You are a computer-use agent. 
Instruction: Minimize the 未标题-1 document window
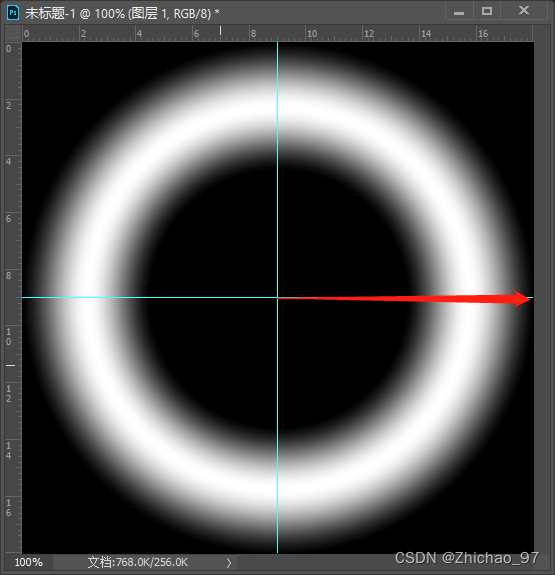[x=459, y=12]
